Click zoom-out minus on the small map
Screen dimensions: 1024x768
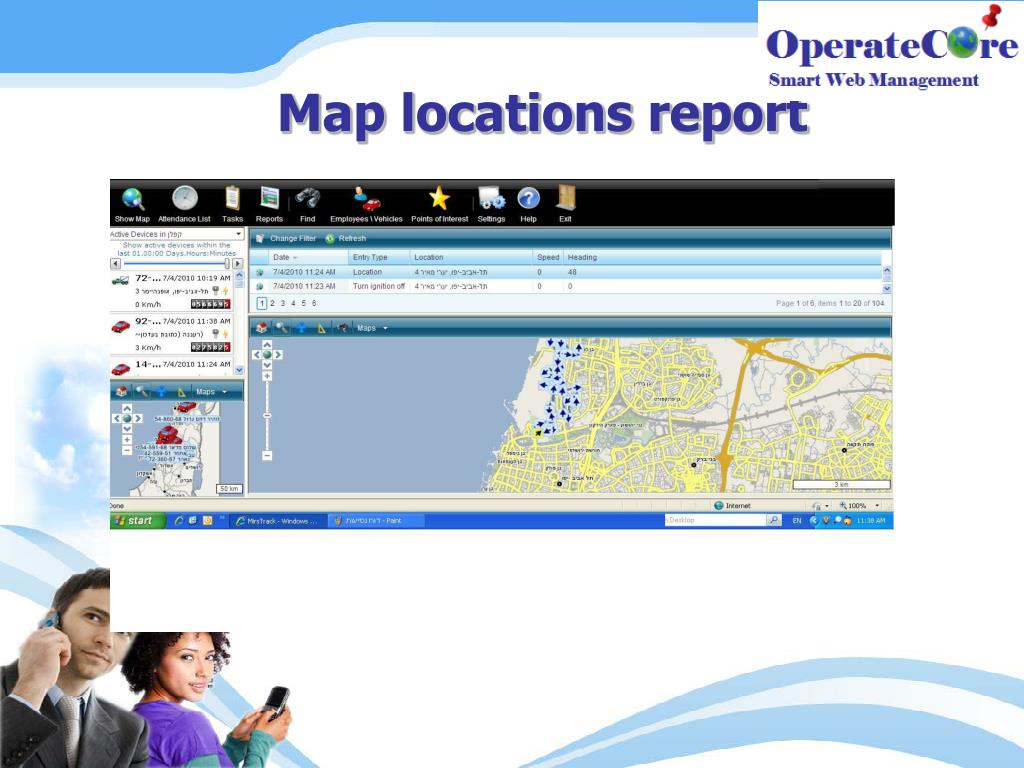click(x=127, y=451)
